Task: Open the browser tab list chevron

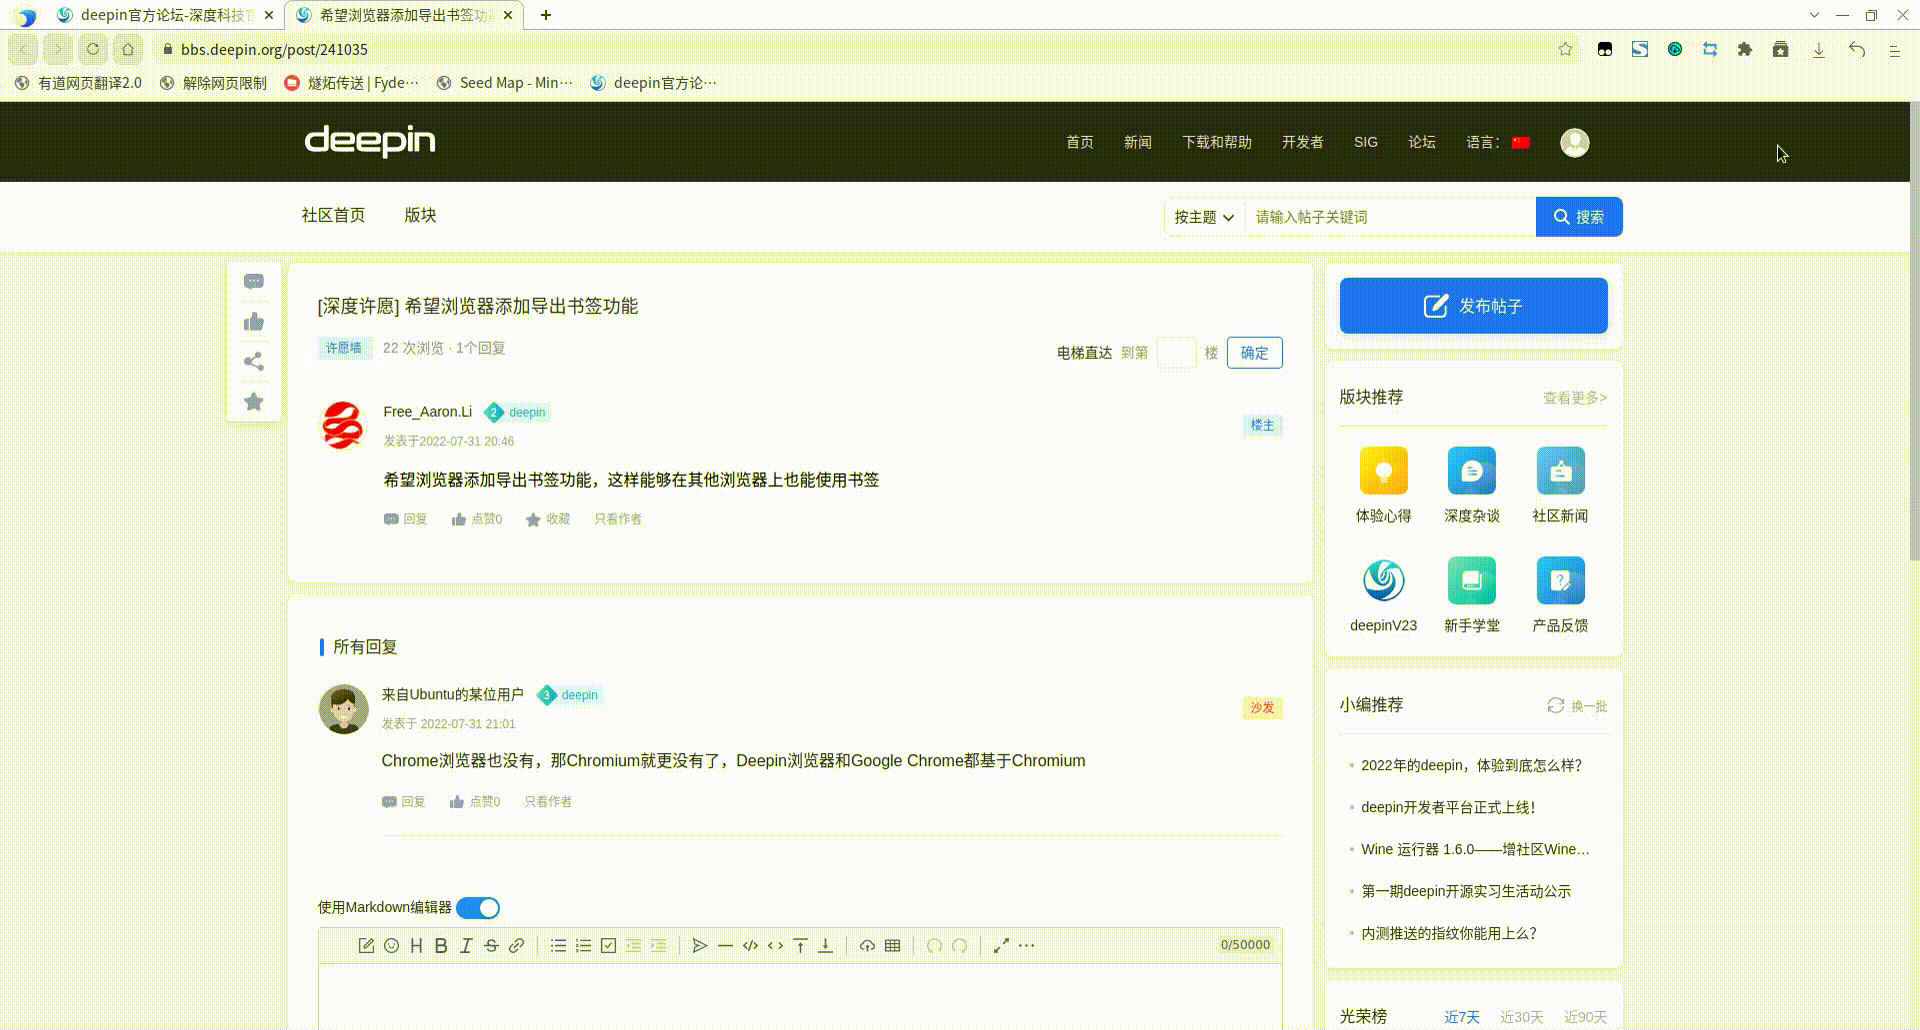Action: 1814,15
